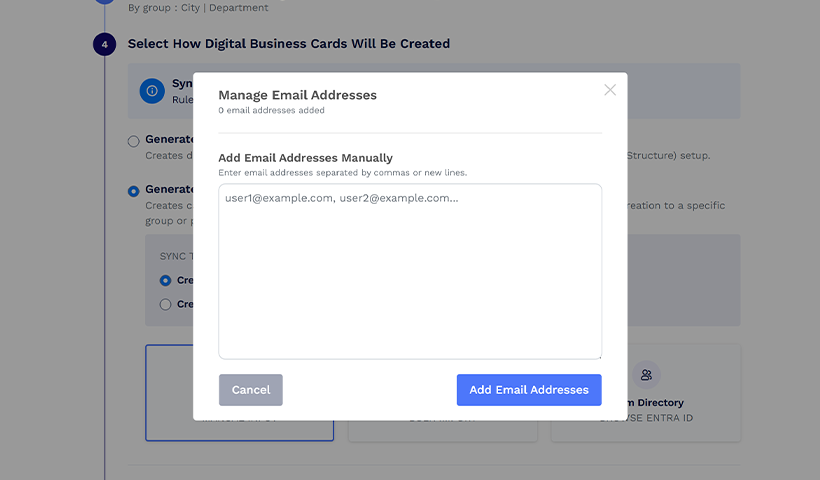820x480 pixels.
Task: Select the second, checked Generate radio option
Action: click(134, 191)
